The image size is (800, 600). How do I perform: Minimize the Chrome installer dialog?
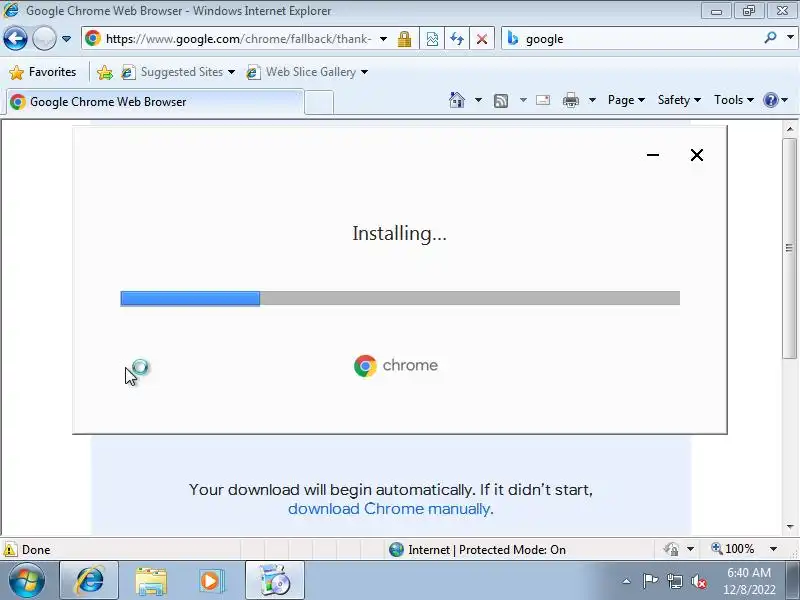(653, 155)
